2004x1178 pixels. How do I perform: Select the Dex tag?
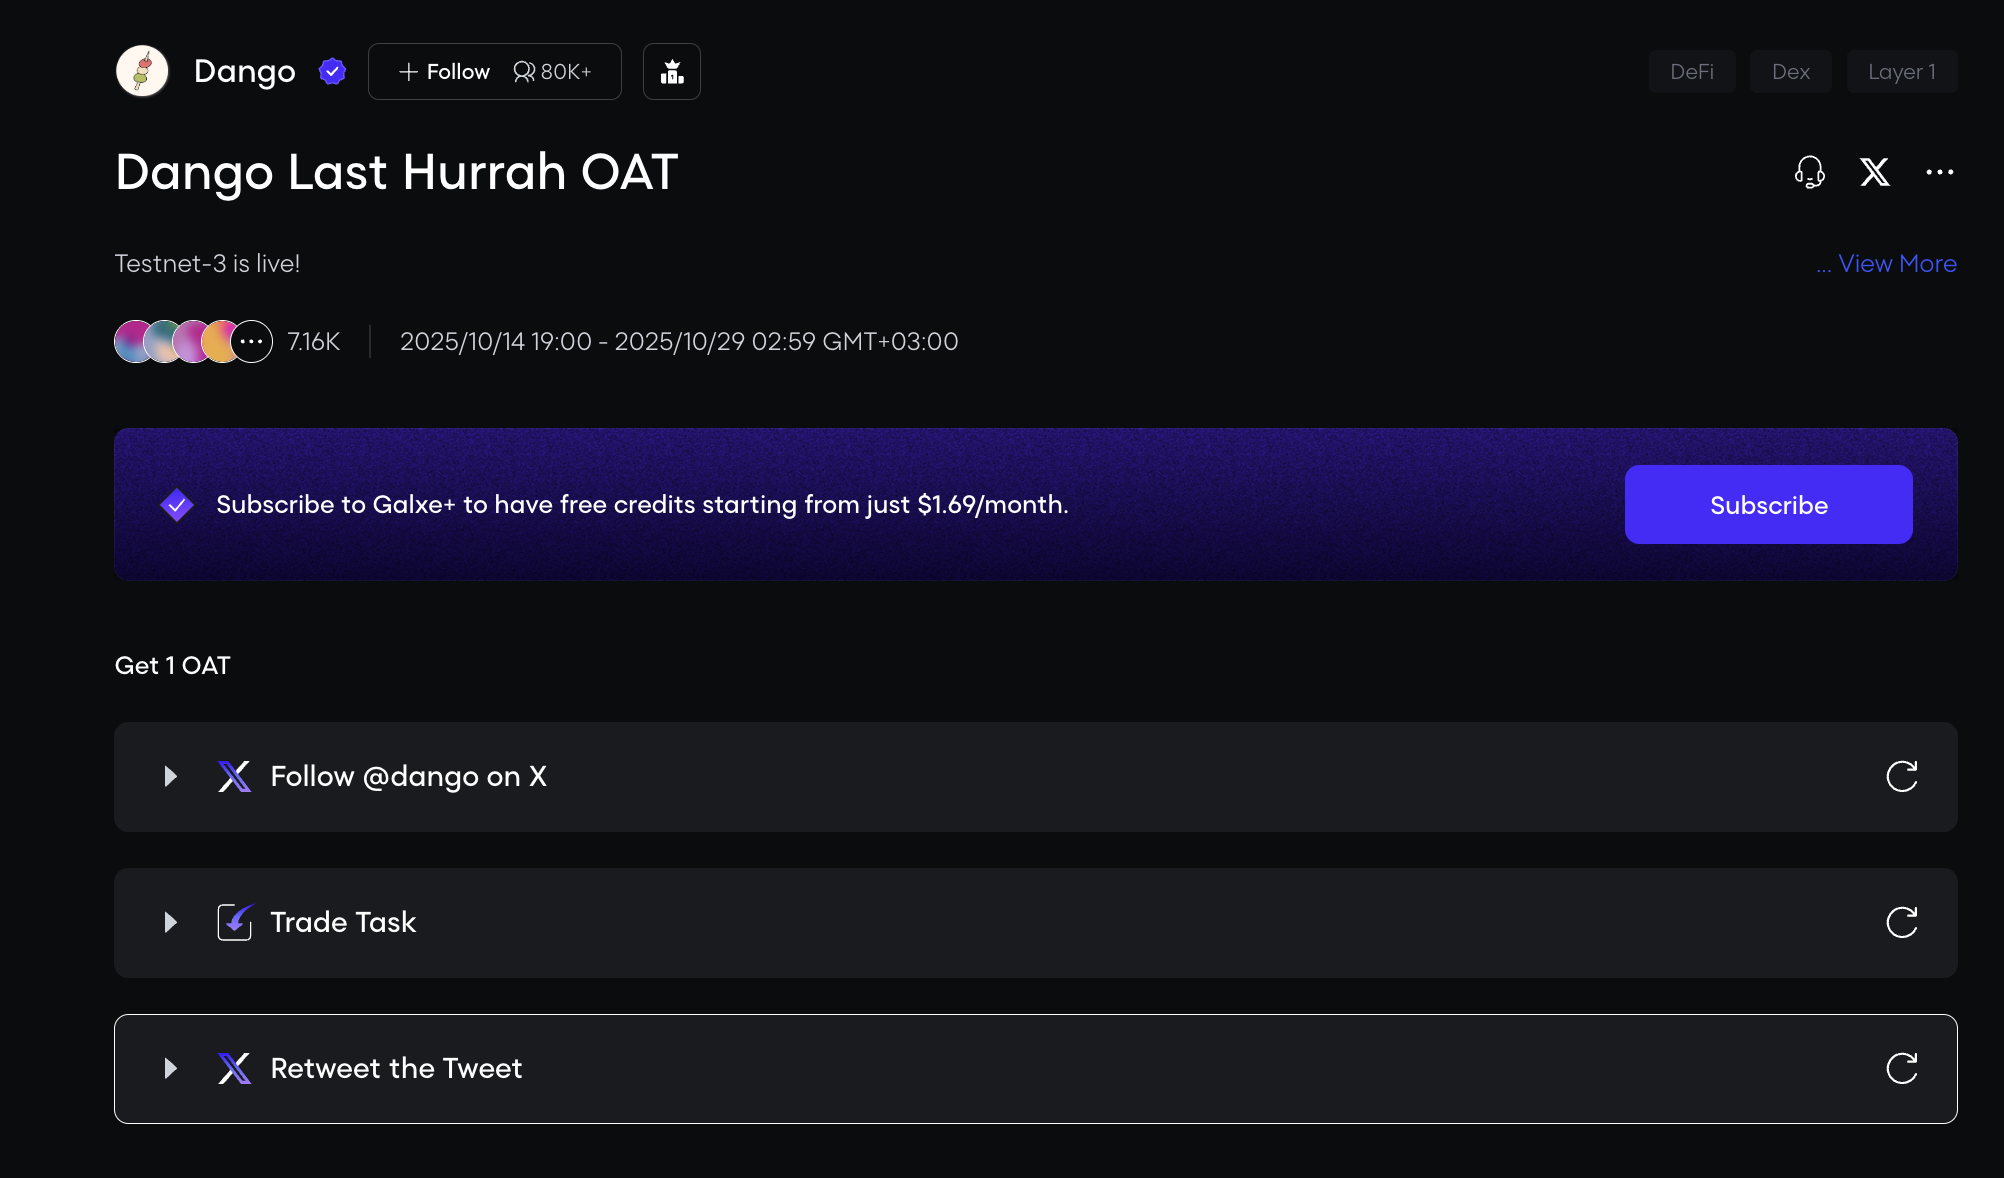point(1790,71)
